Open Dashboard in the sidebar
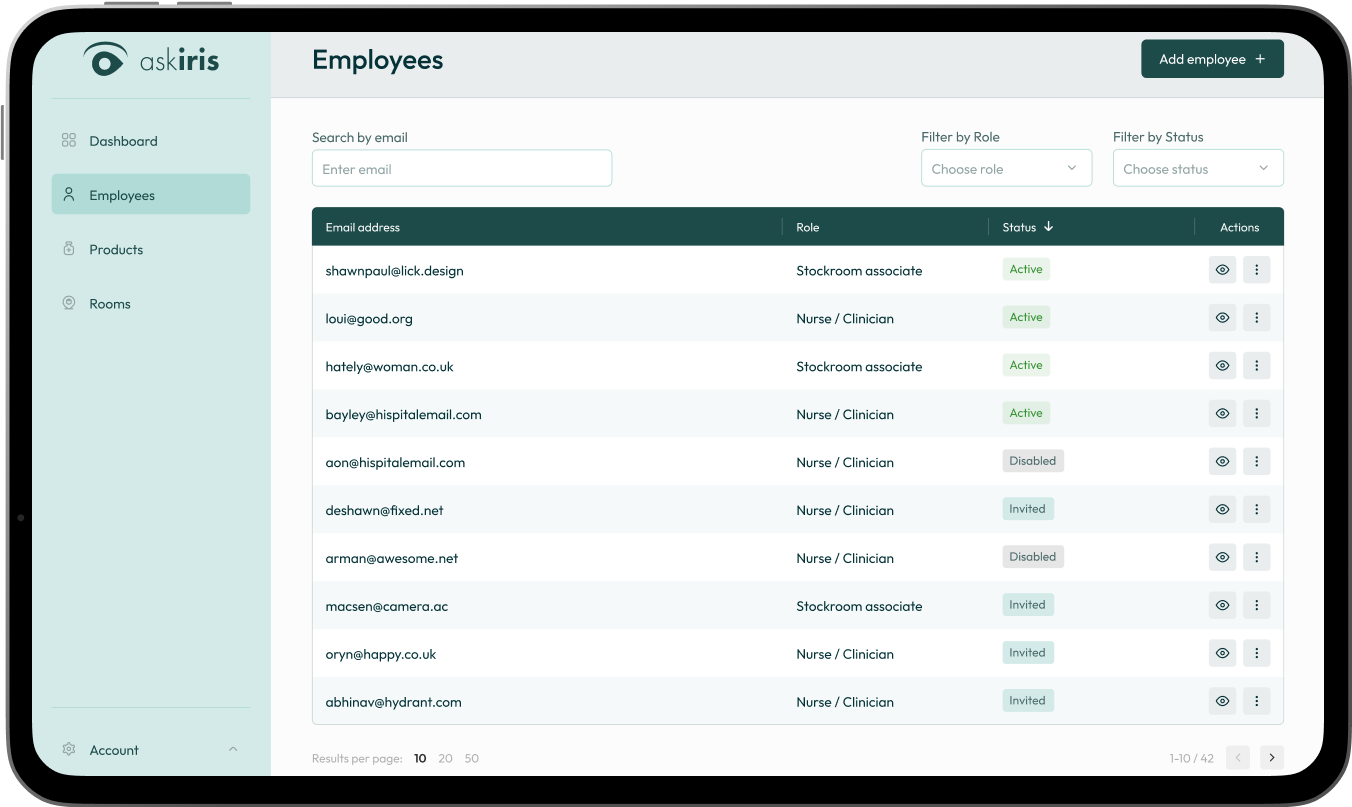1352x807 pixels. (123, 141)
